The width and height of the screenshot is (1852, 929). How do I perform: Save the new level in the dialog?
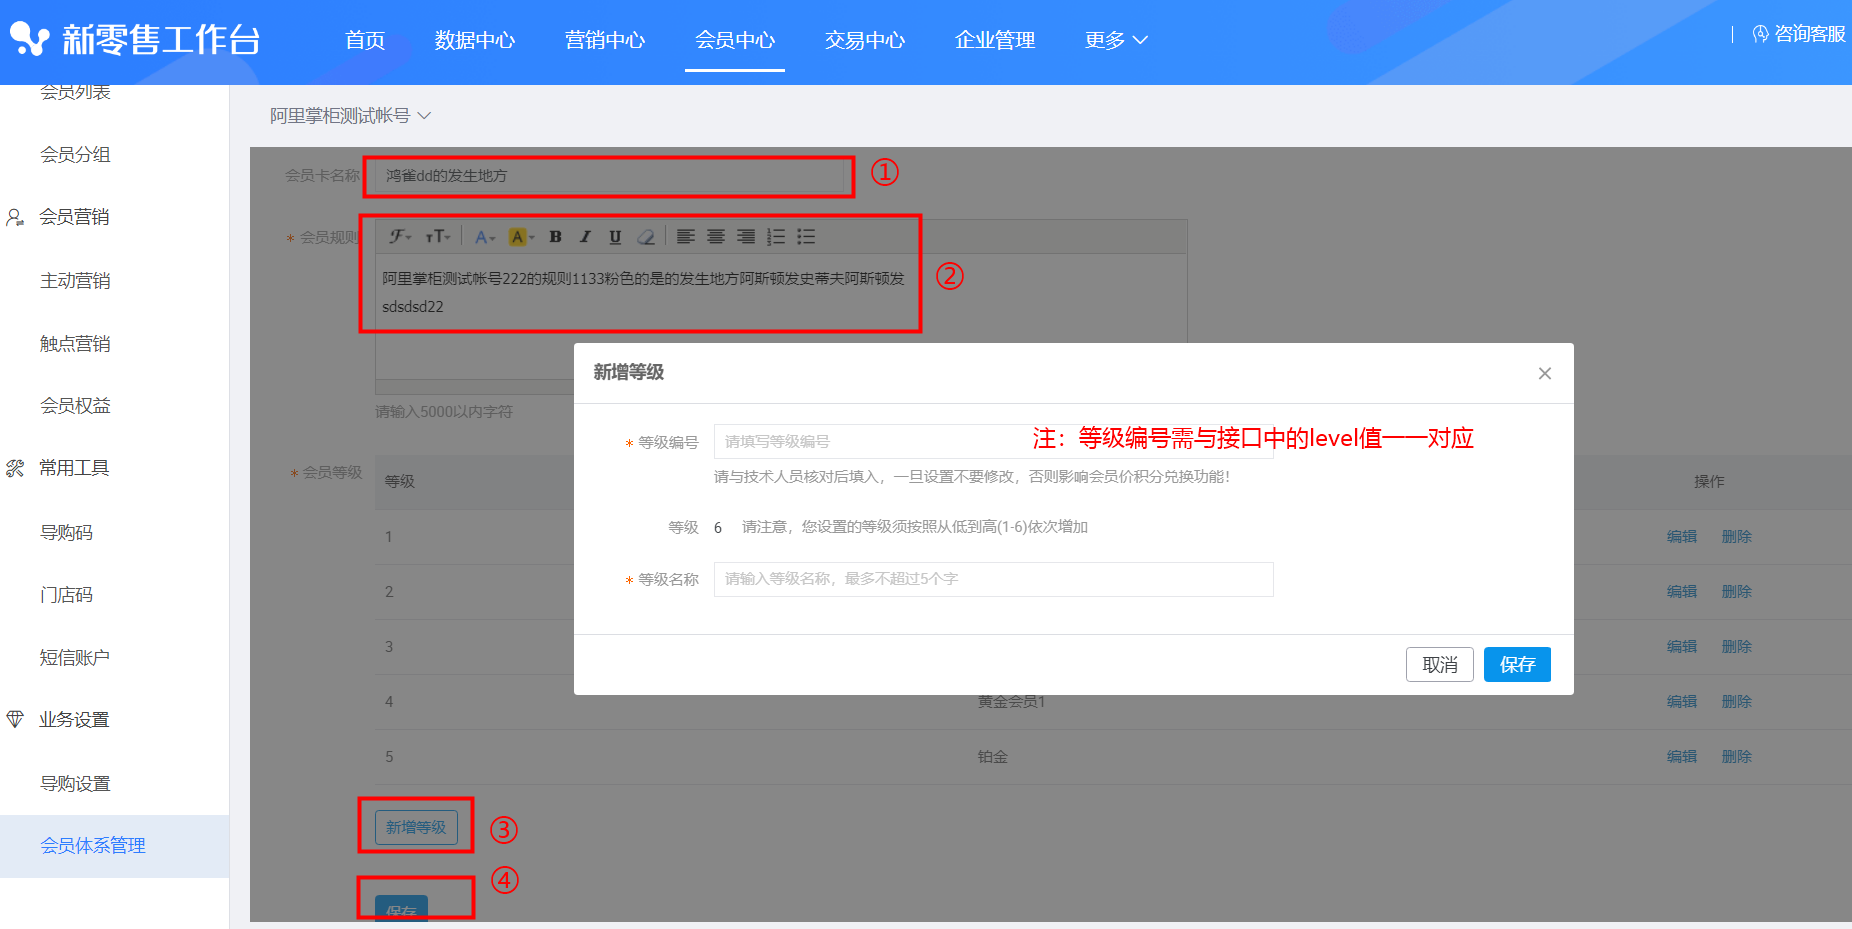(1517, 665)
